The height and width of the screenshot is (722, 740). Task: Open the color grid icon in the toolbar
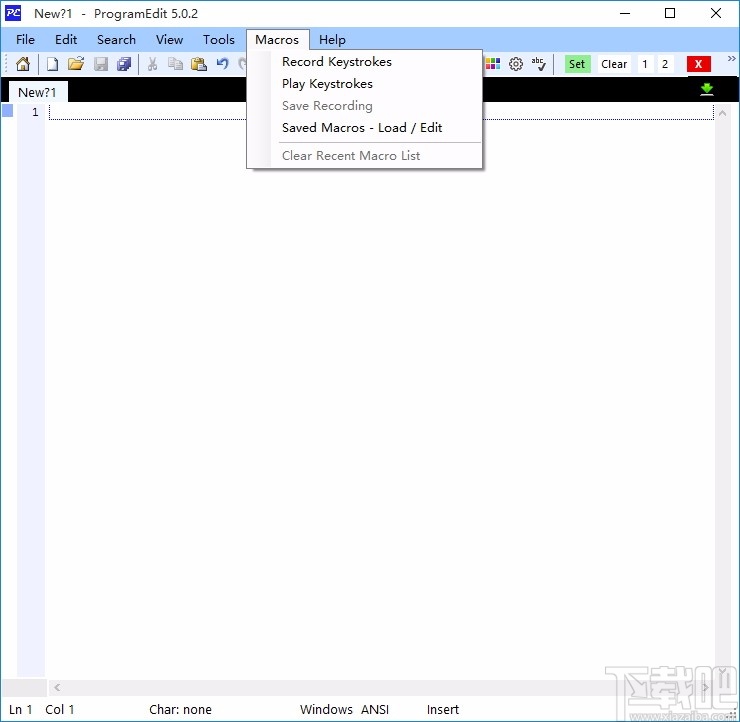[x=493, y=64]
